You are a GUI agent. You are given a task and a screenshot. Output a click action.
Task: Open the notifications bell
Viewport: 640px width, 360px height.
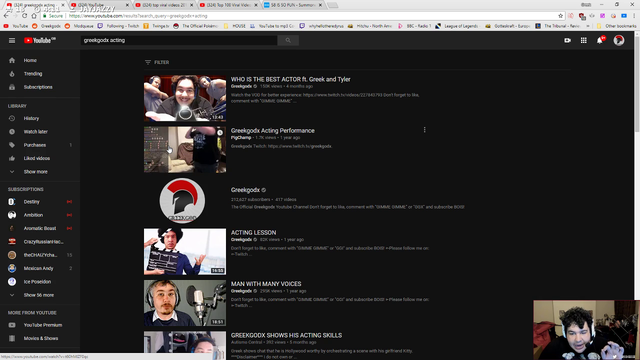pyautogui.click(x=600, y=40)
